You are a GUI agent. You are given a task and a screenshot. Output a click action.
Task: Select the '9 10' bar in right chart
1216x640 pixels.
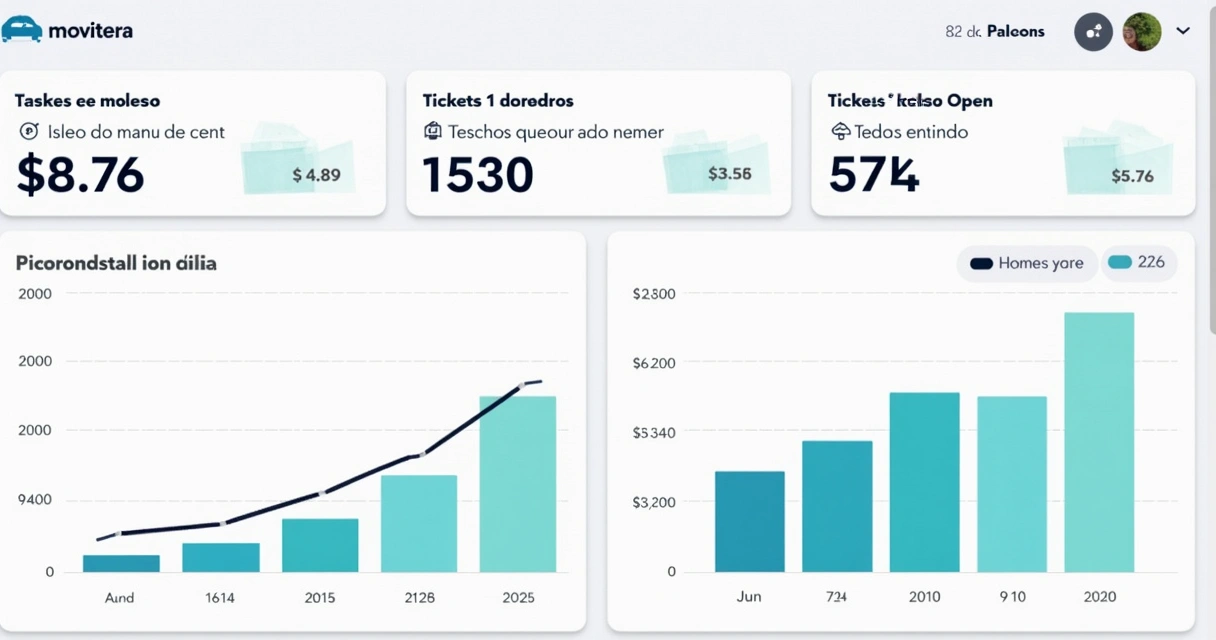1012,484
